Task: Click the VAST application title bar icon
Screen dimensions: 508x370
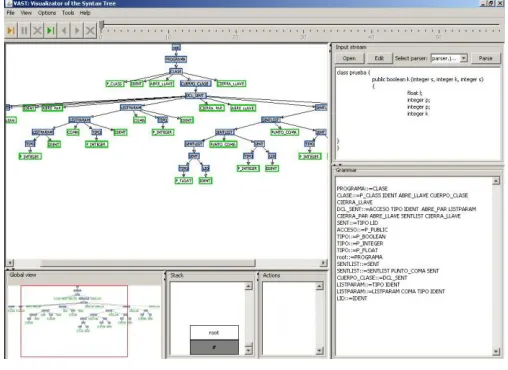Action: (9, 3)
